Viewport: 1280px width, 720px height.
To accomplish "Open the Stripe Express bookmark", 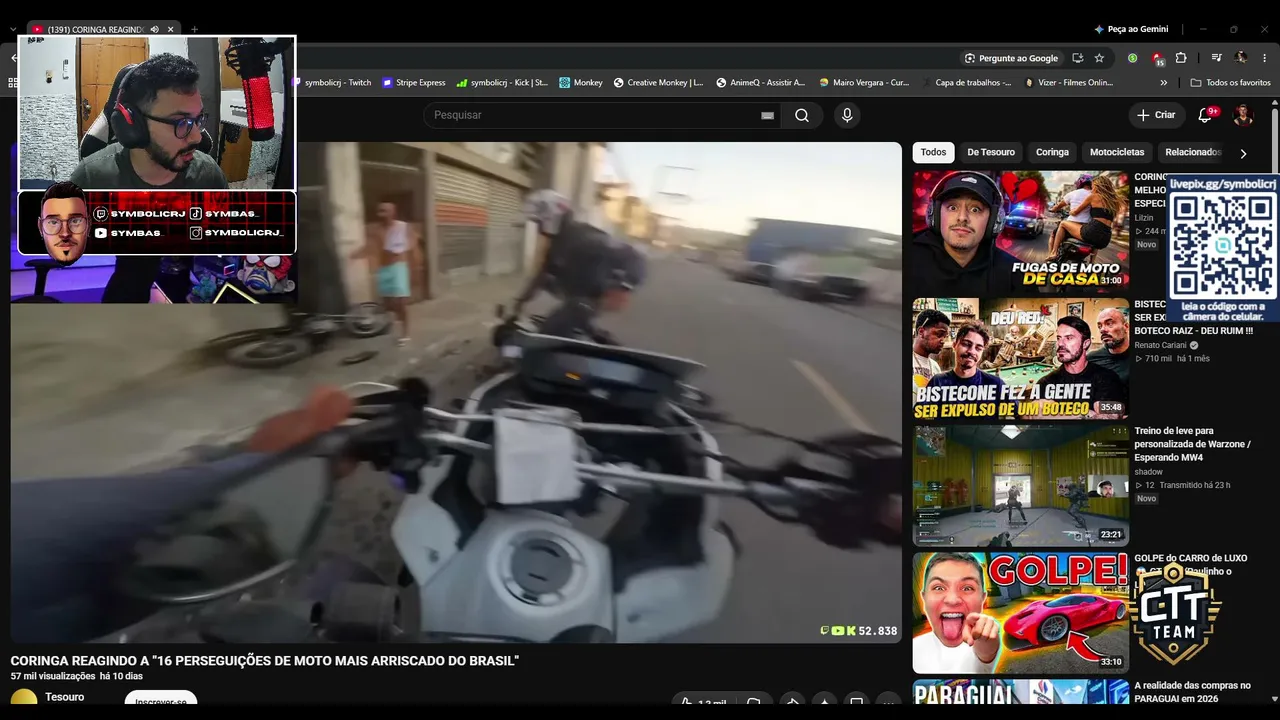I will [x=414, y=83].
